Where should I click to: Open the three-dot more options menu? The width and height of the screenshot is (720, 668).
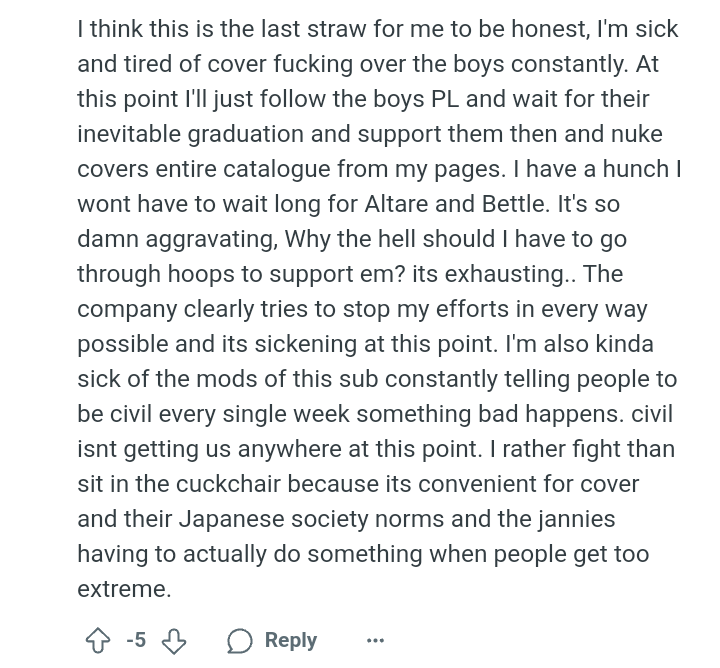[375, 640]
